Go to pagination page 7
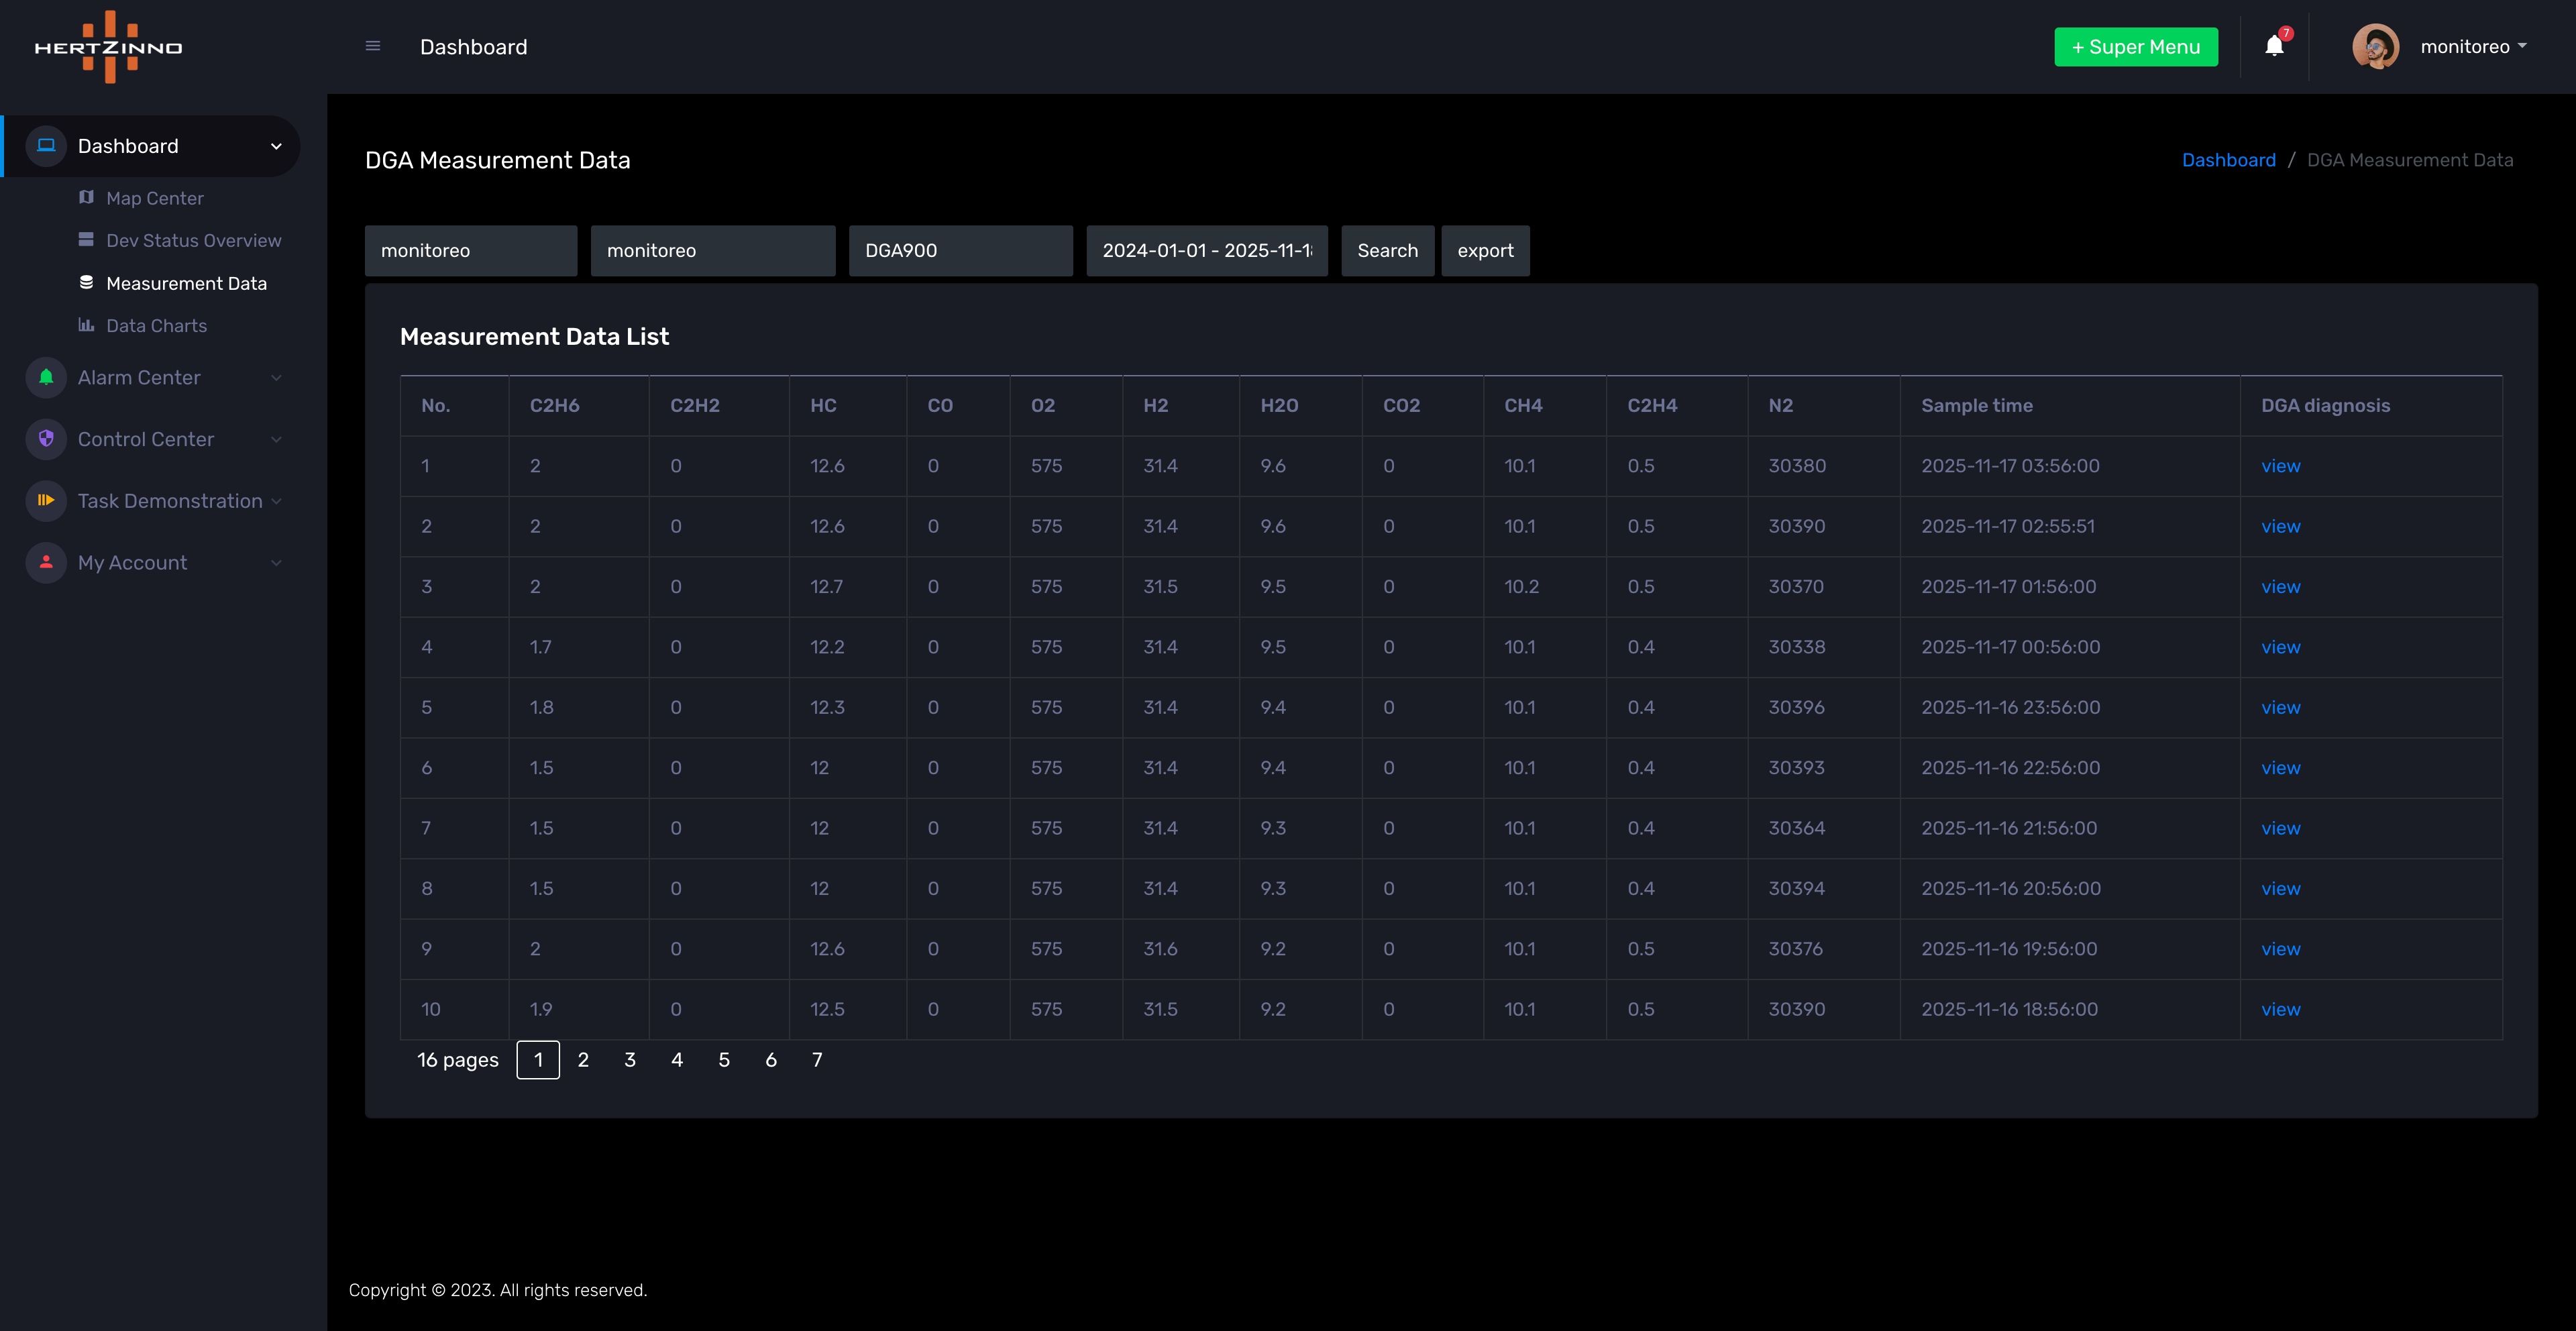 pyautogui.click(x=817, y=1060)
